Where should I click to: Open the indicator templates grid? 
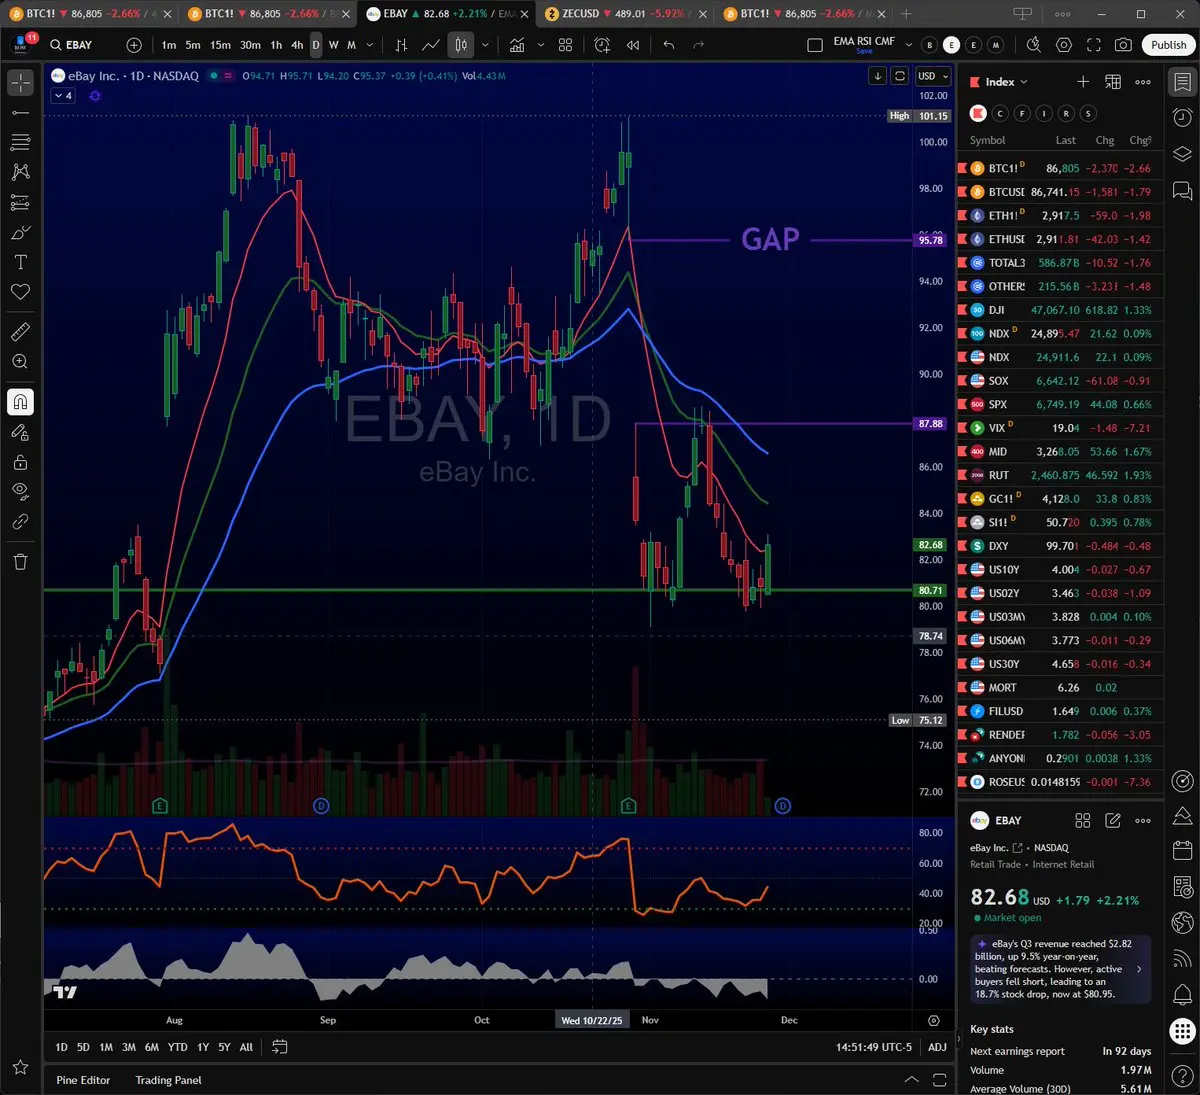point(566,45)
